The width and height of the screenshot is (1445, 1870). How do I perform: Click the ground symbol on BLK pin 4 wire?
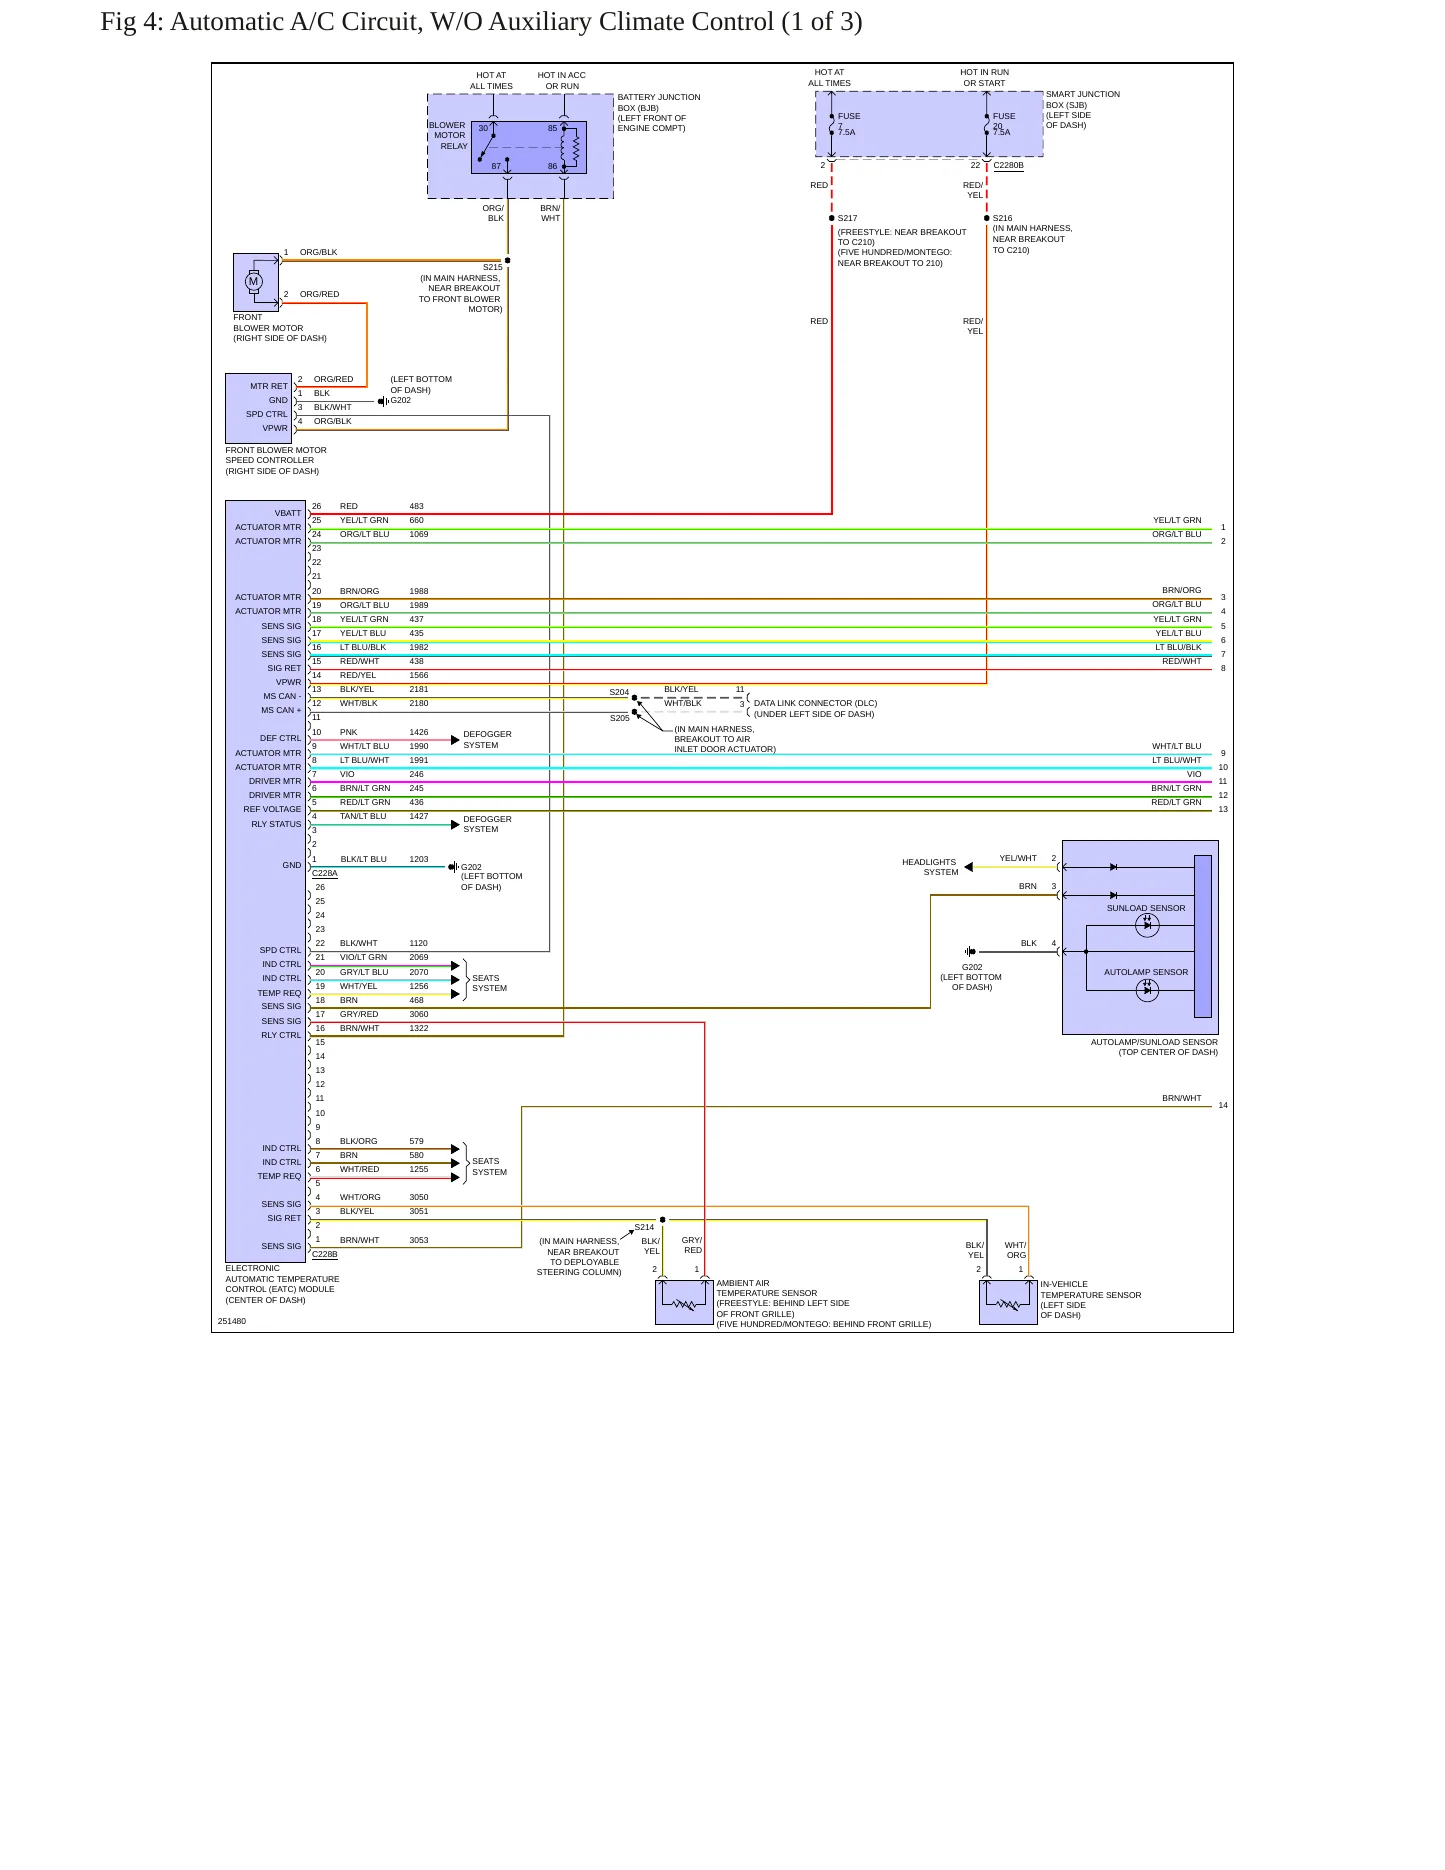[x=970, y=951]
